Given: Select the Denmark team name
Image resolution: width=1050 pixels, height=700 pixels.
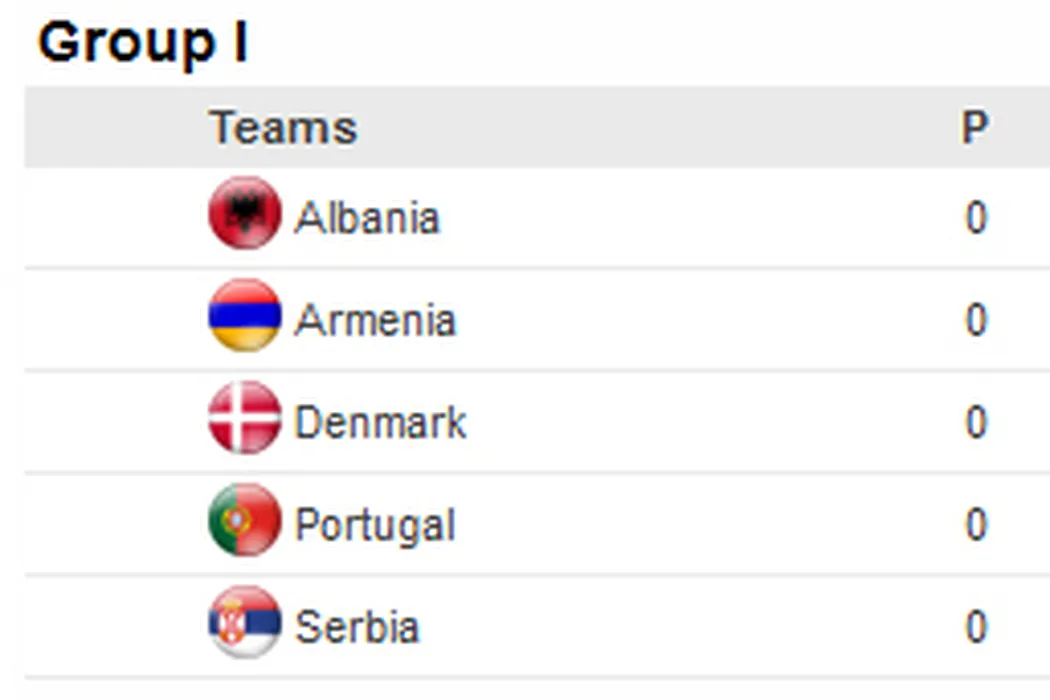Looking at the screenshot, I should (380, 422).
